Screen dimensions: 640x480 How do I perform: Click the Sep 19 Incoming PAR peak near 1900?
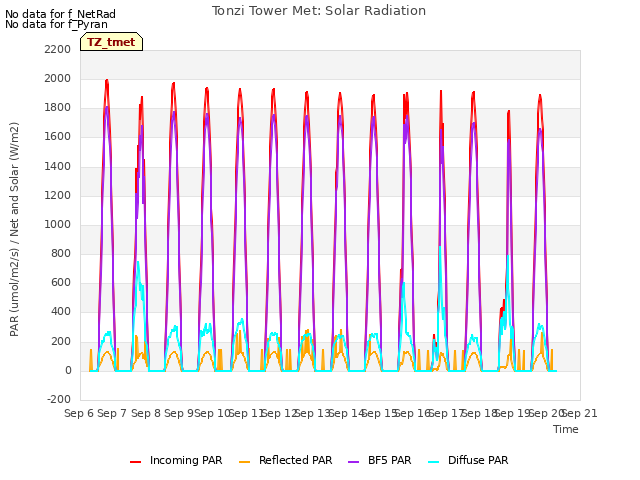pyautogui.click(x=540, y=96)
